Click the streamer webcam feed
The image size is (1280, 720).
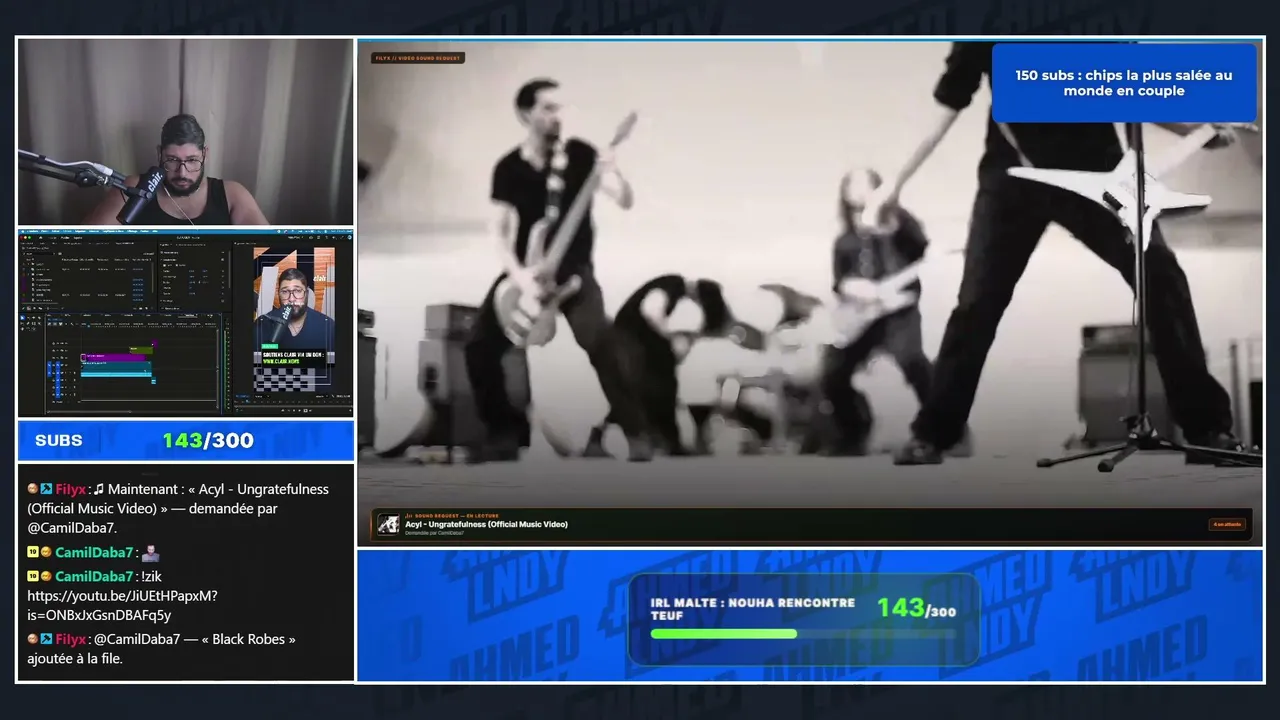point(186,132)
